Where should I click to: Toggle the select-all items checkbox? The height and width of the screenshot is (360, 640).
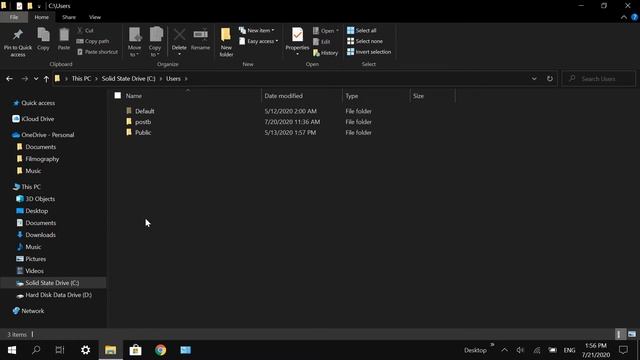(x=118, y=96)
